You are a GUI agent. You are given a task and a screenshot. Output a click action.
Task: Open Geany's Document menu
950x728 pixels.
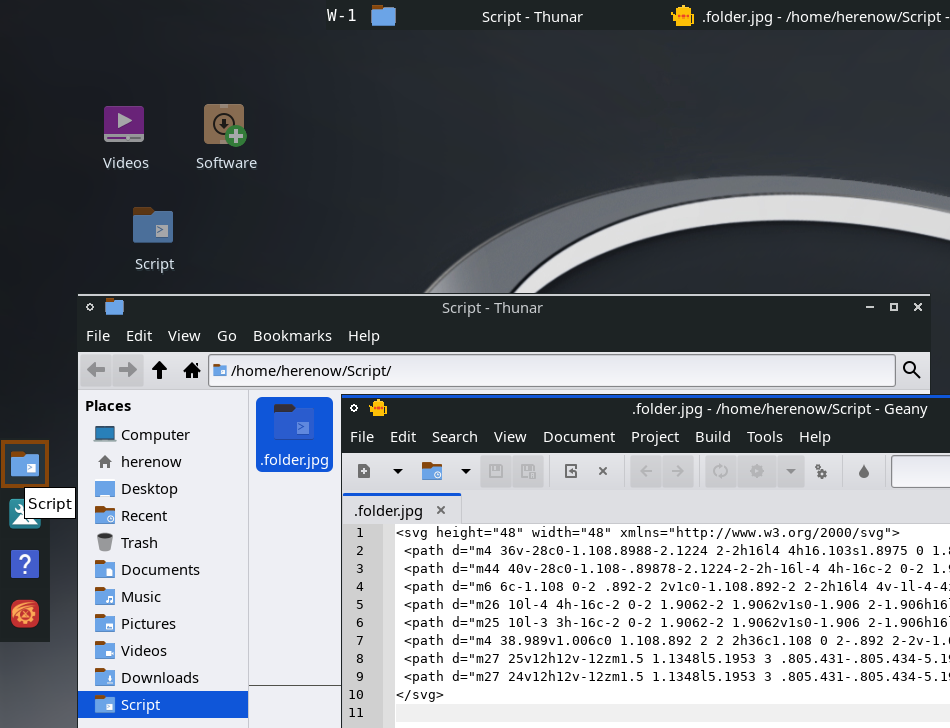pyautogui.click(x=579, y=437)
